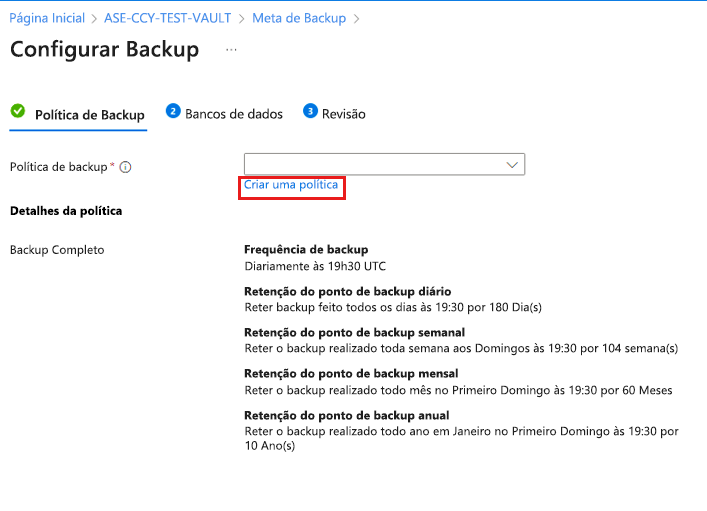Open the Bancos de dados tab

pos(233,114)
